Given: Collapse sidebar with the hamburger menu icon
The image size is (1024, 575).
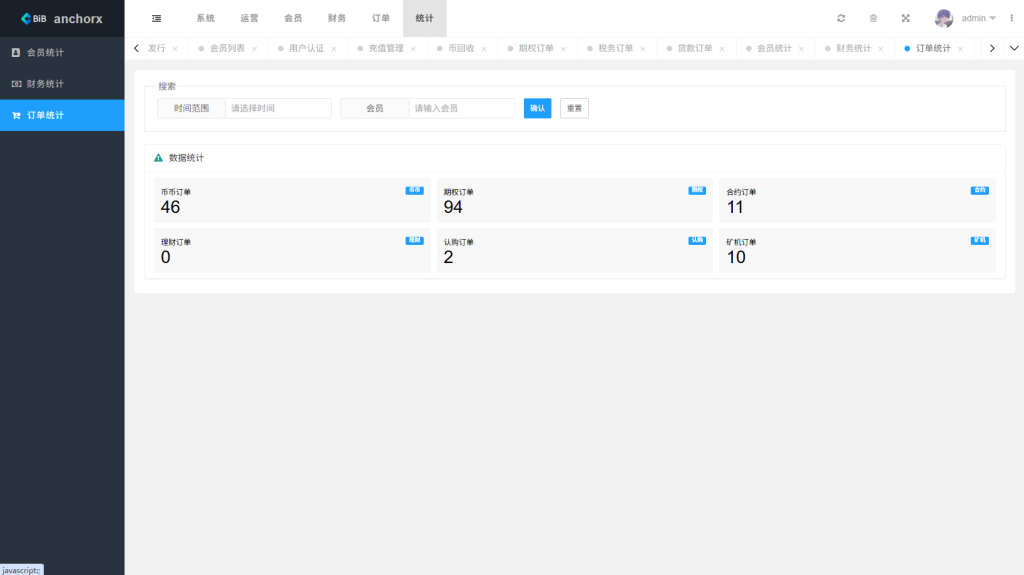Looking at the screenshot, I should pos(156,18).
